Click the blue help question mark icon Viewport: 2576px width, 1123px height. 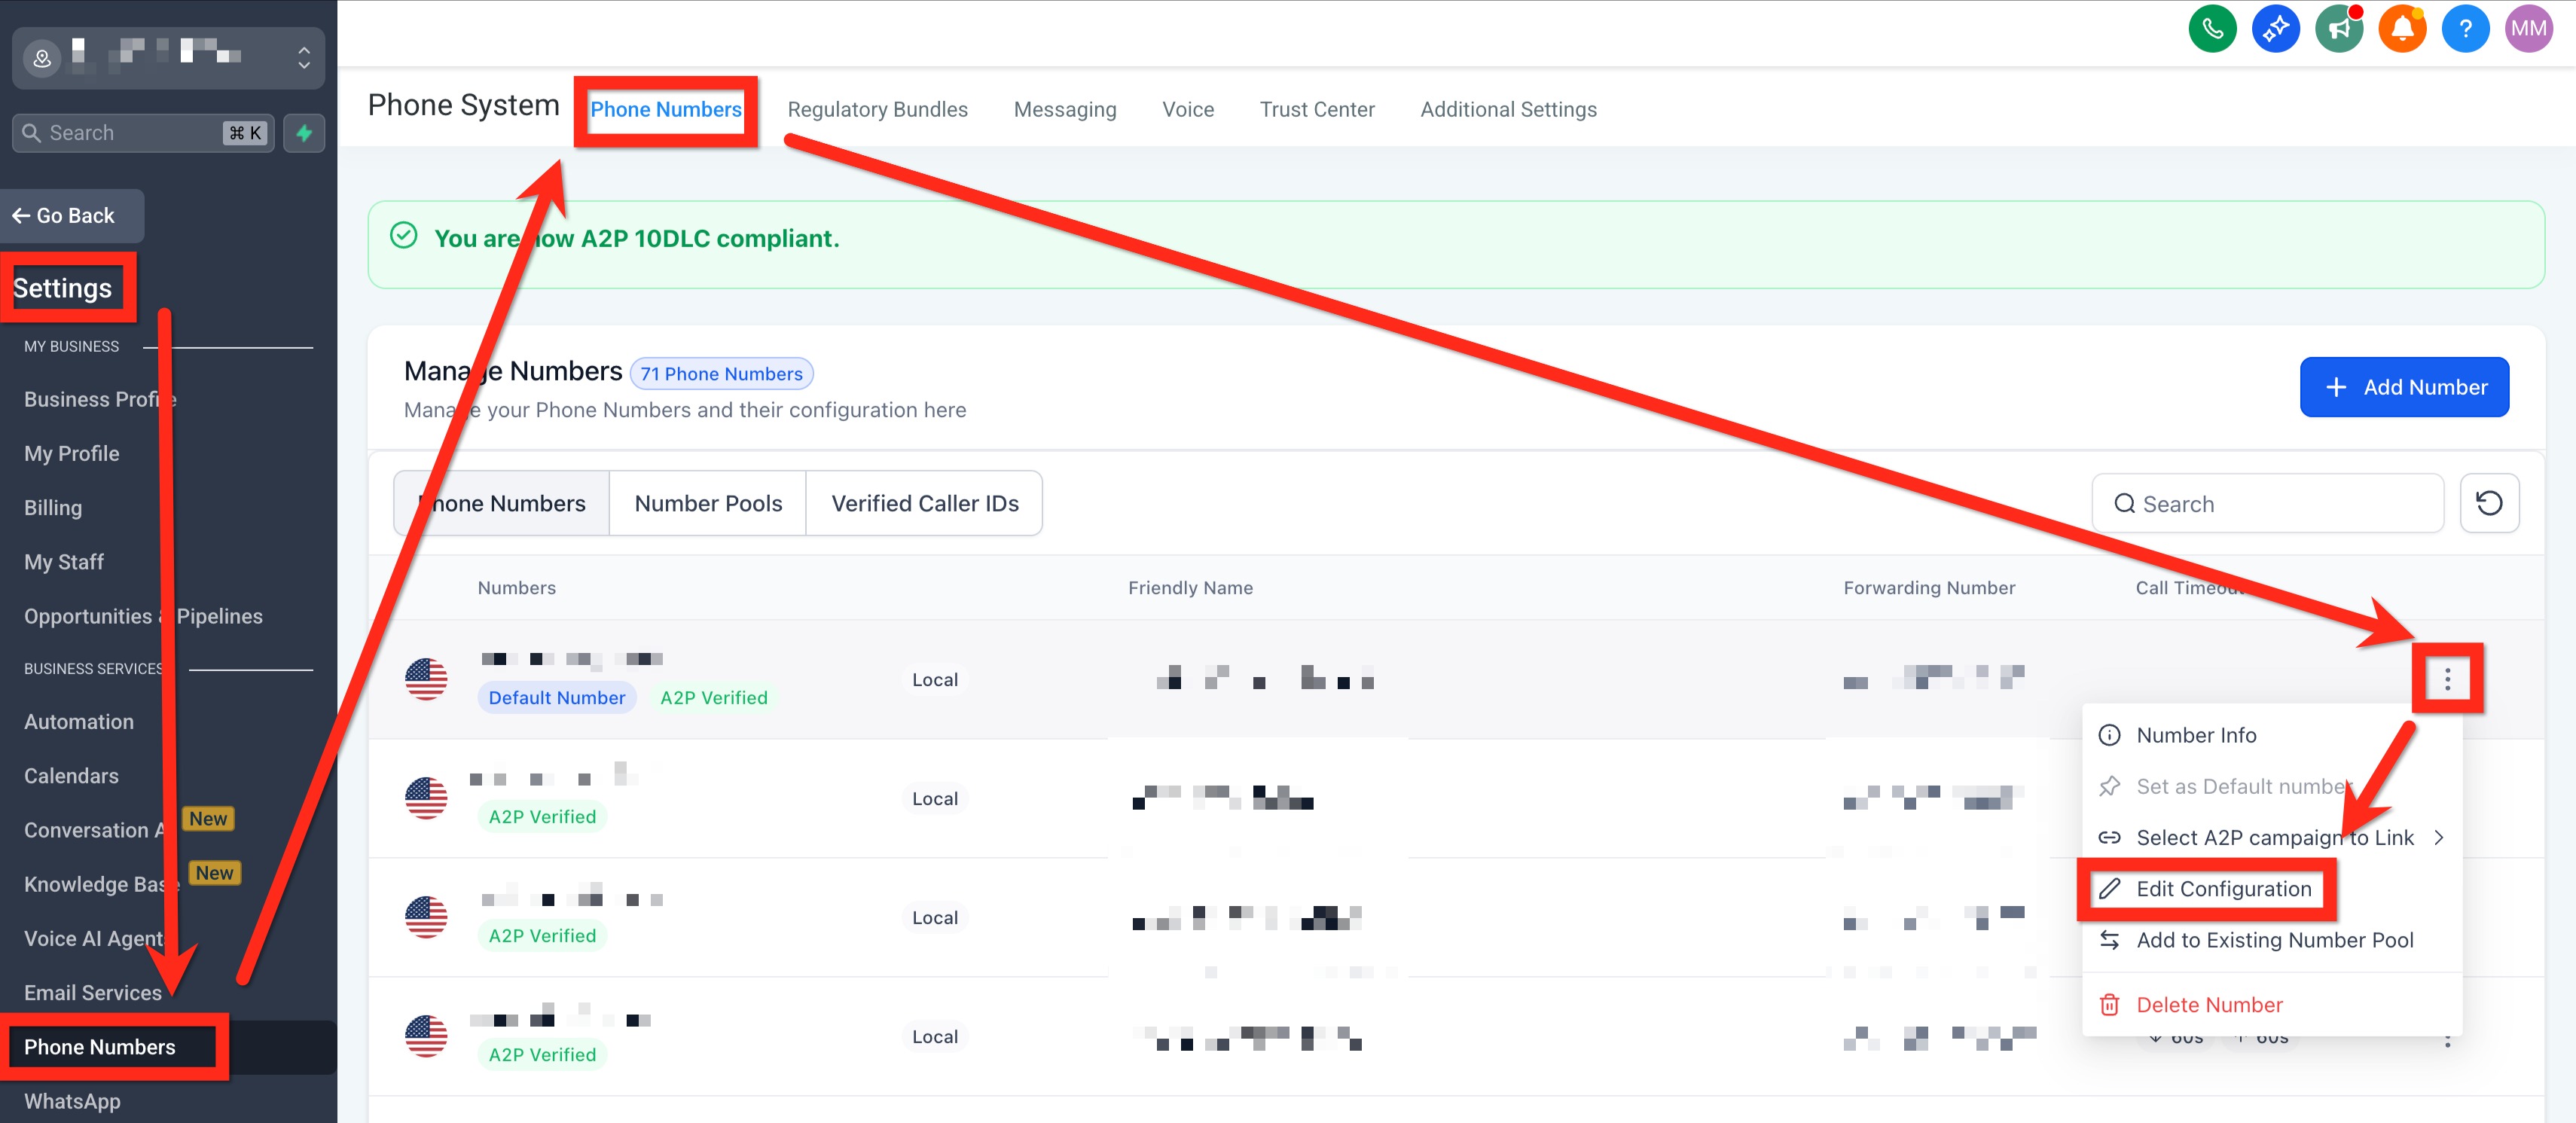pos(2465,29)
